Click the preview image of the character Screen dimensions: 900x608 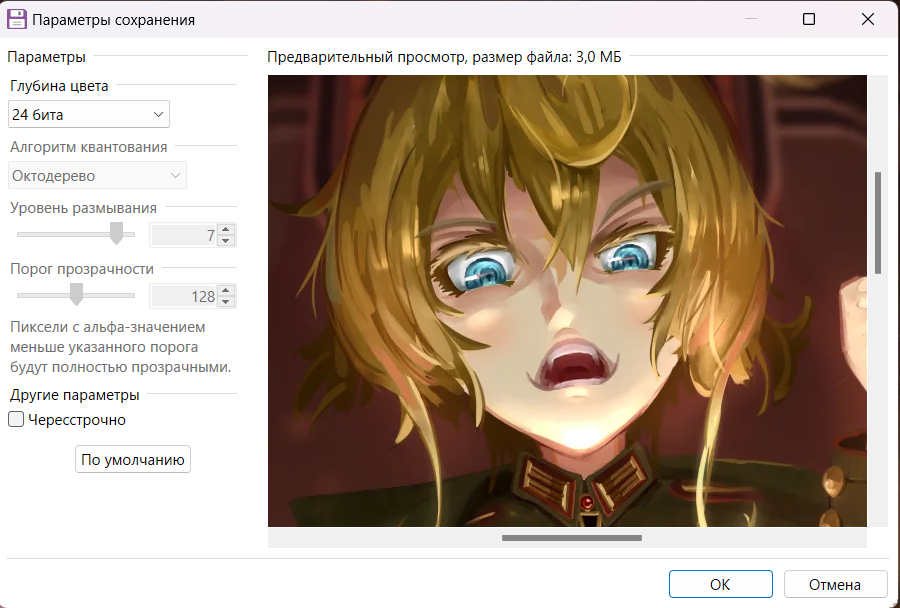click(567, 301)
